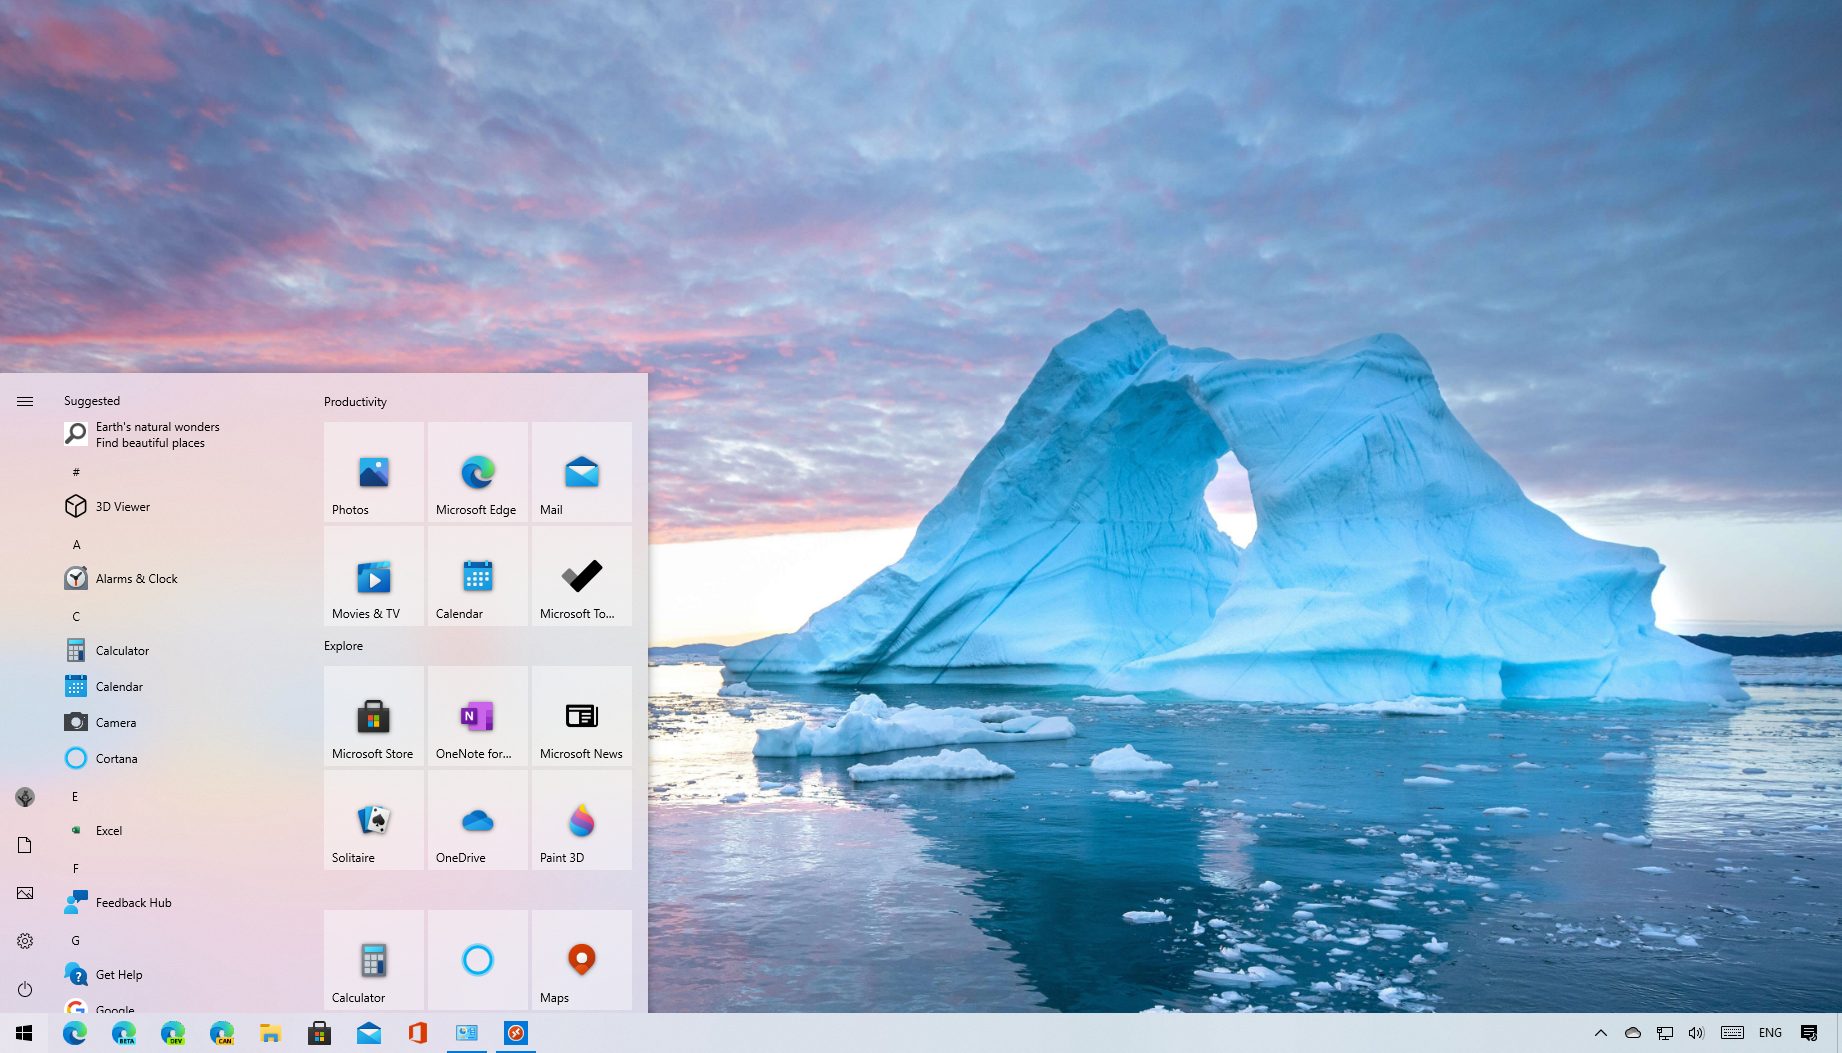The image size is (1842, 1053).
Task: Open the volume control from the tray
Action: (1696, 1032)
